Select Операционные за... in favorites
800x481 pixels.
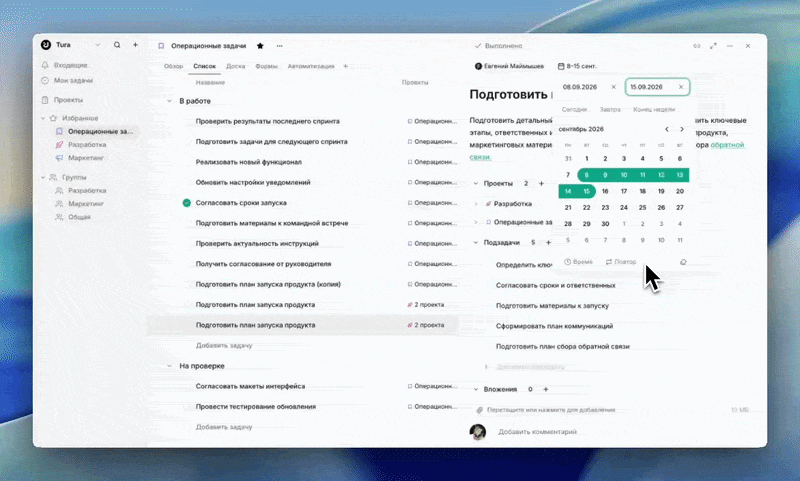point(100,132)
